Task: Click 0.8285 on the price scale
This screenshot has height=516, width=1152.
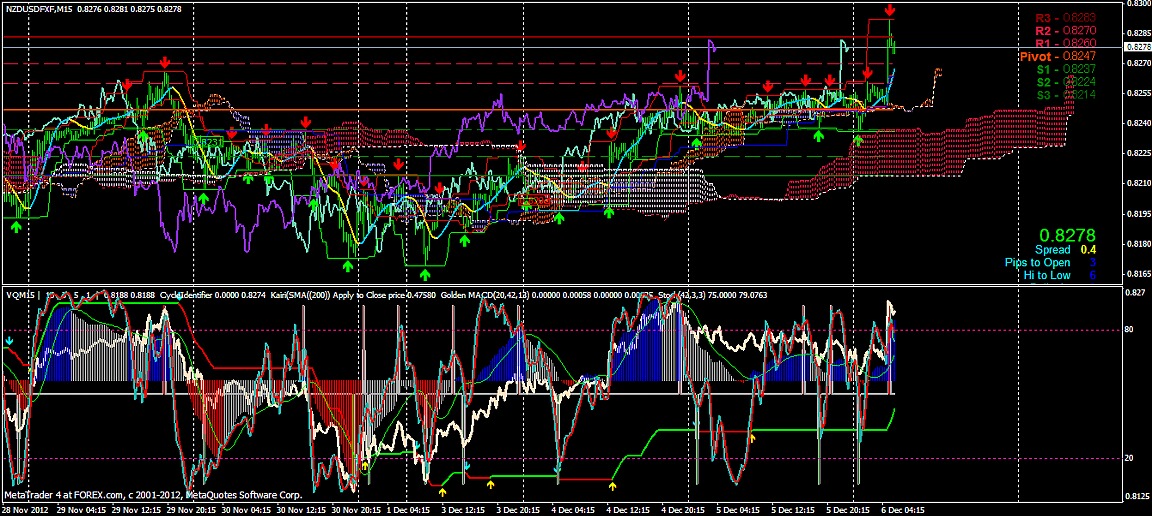Action: click(x=1138, y=33)
